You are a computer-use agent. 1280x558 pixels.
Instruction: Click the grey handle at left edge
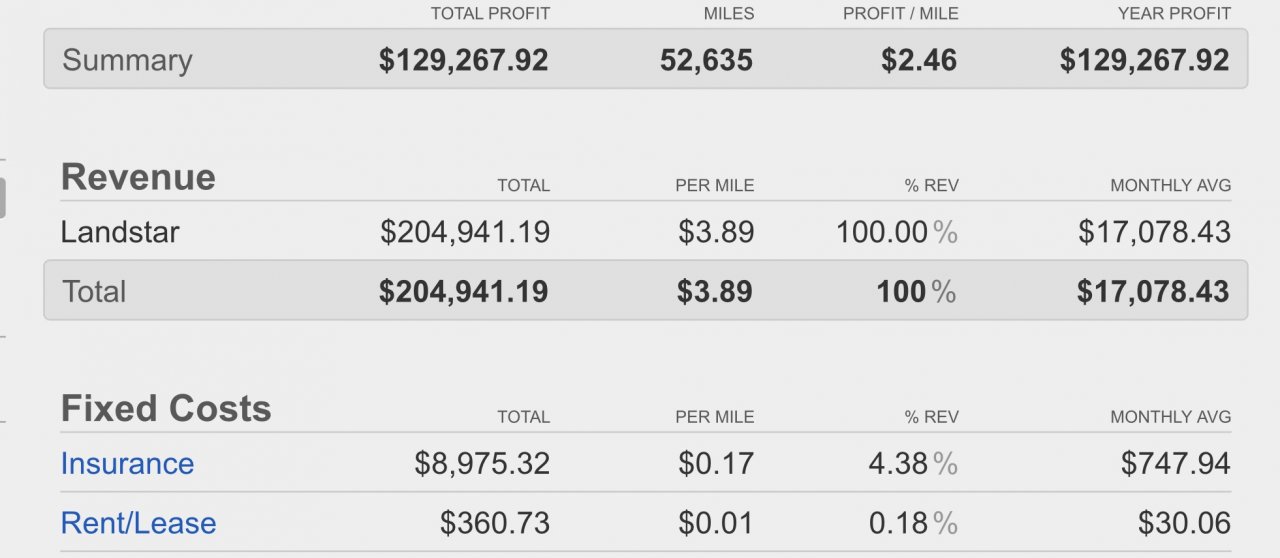coord(2,198)
